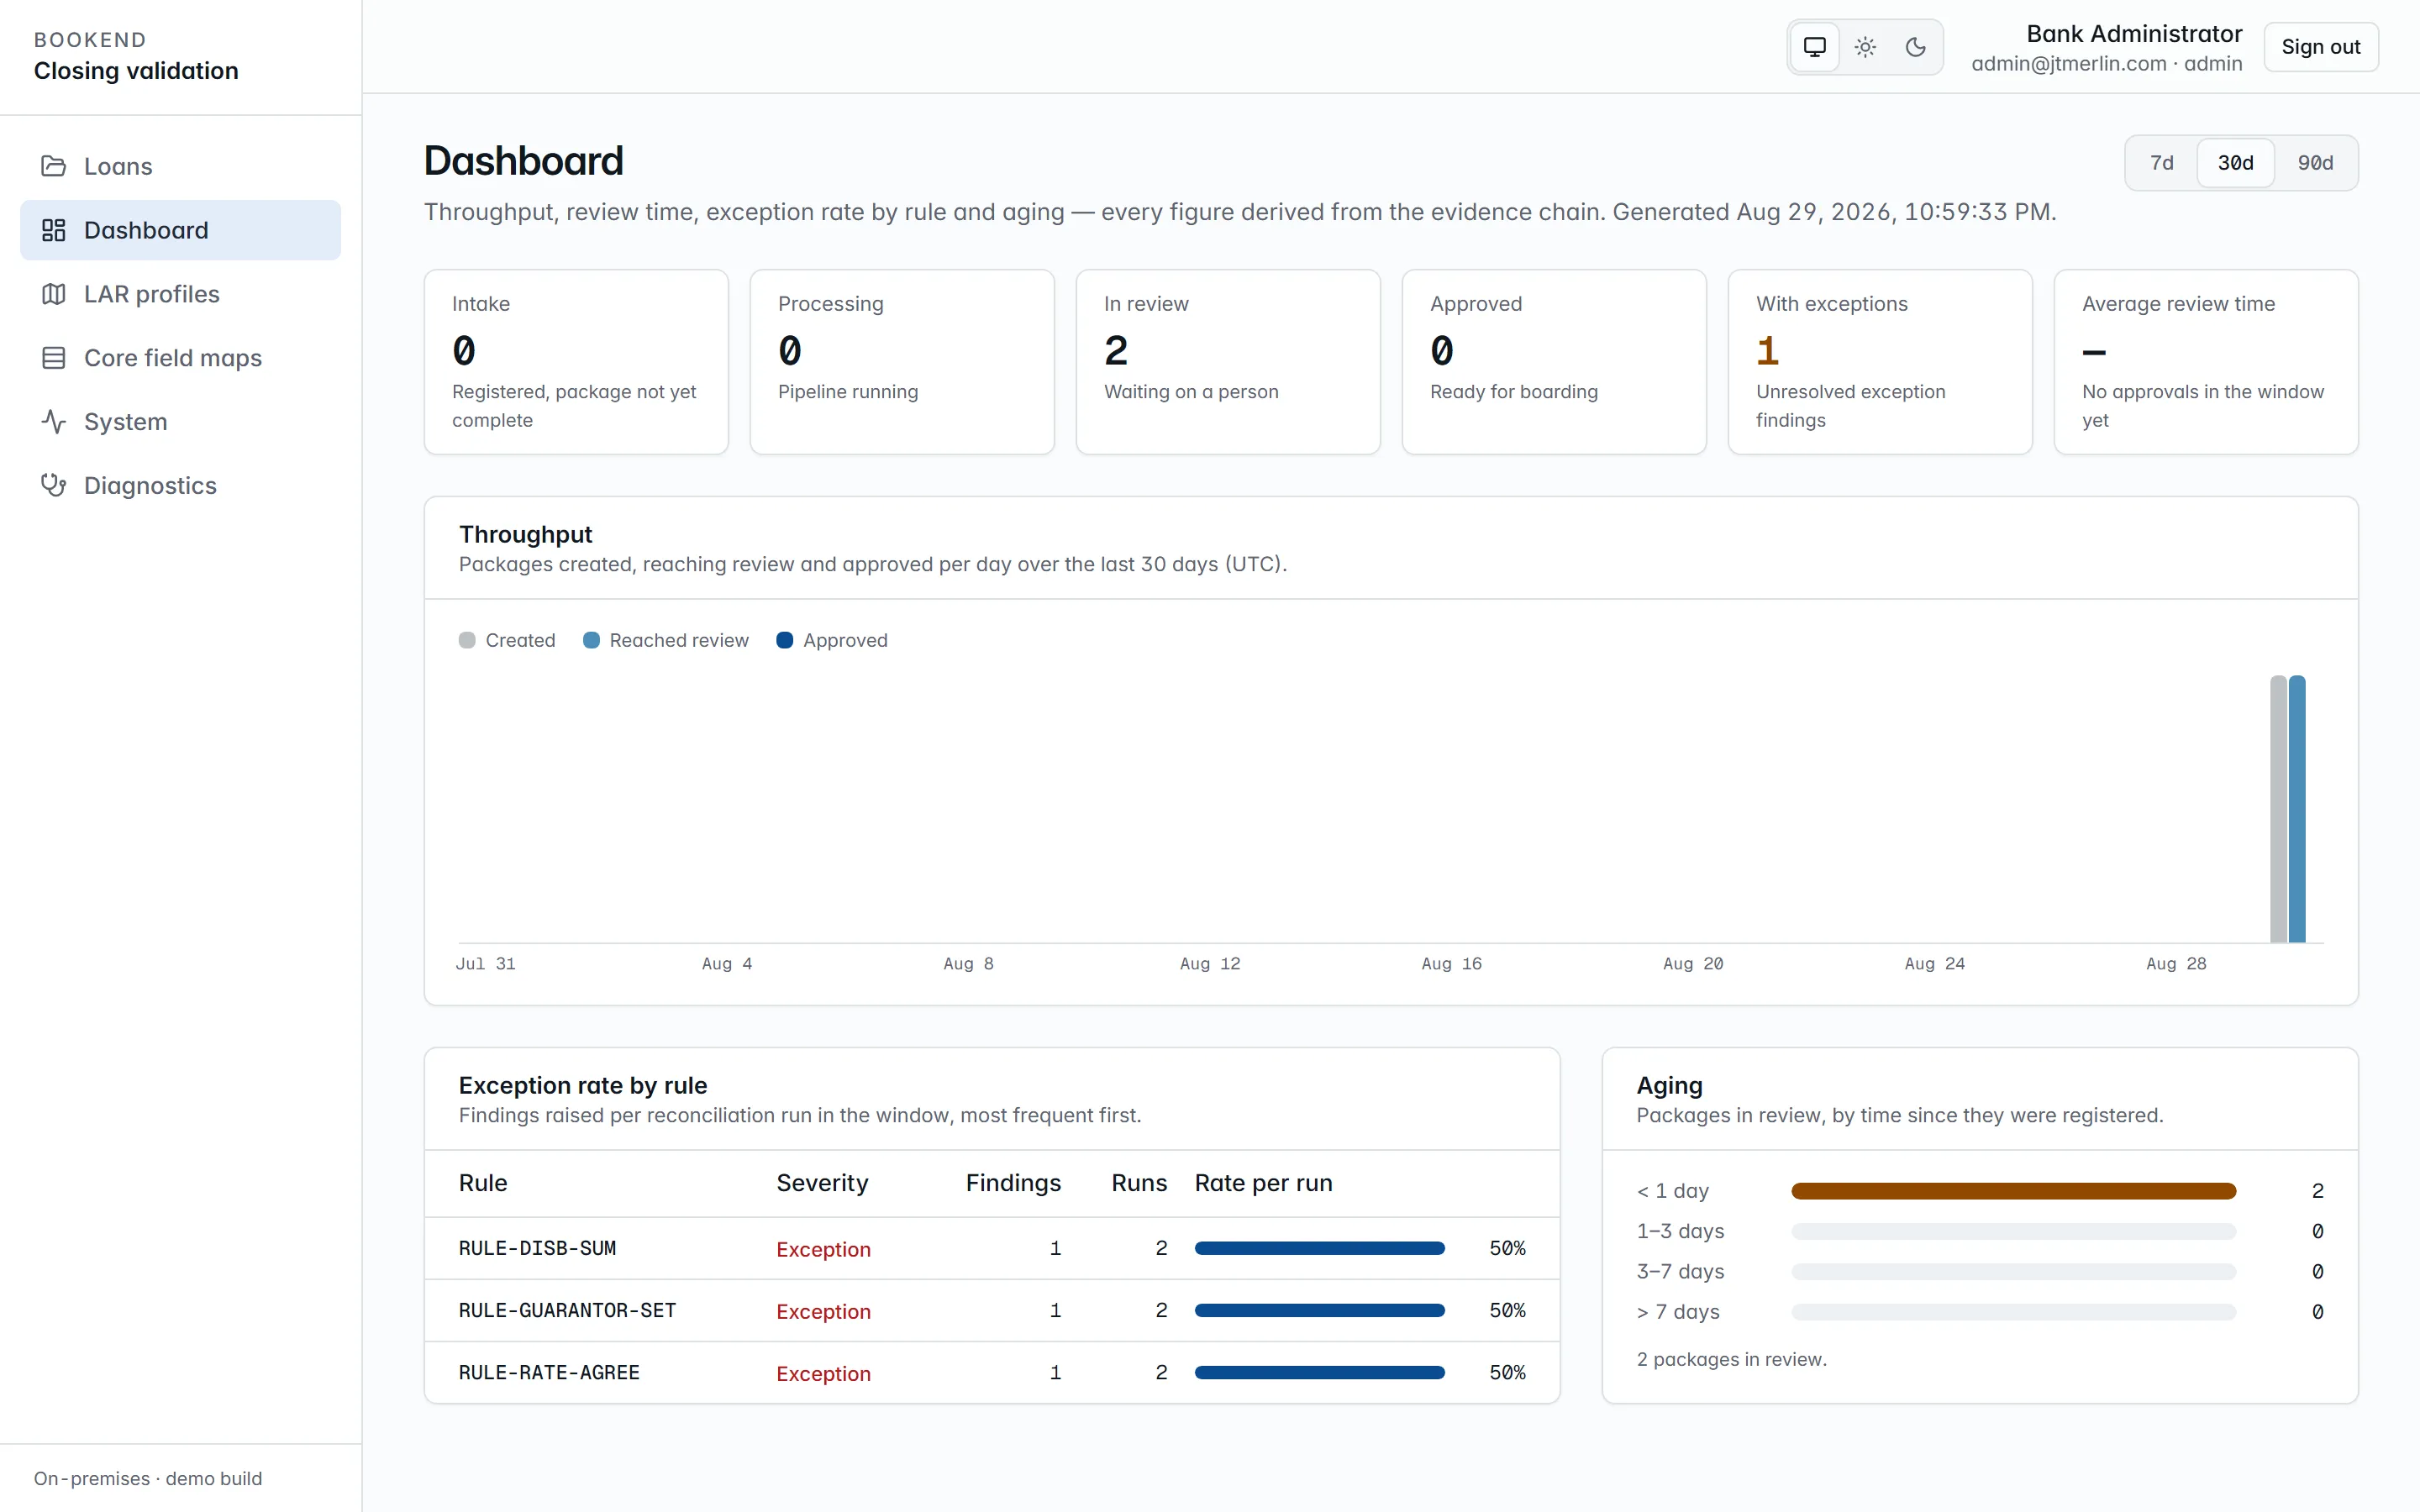2420x1512 pixels.
Task: Click RULE-RATE-AGREE rate per run bar
Action: point(1320,1372)
